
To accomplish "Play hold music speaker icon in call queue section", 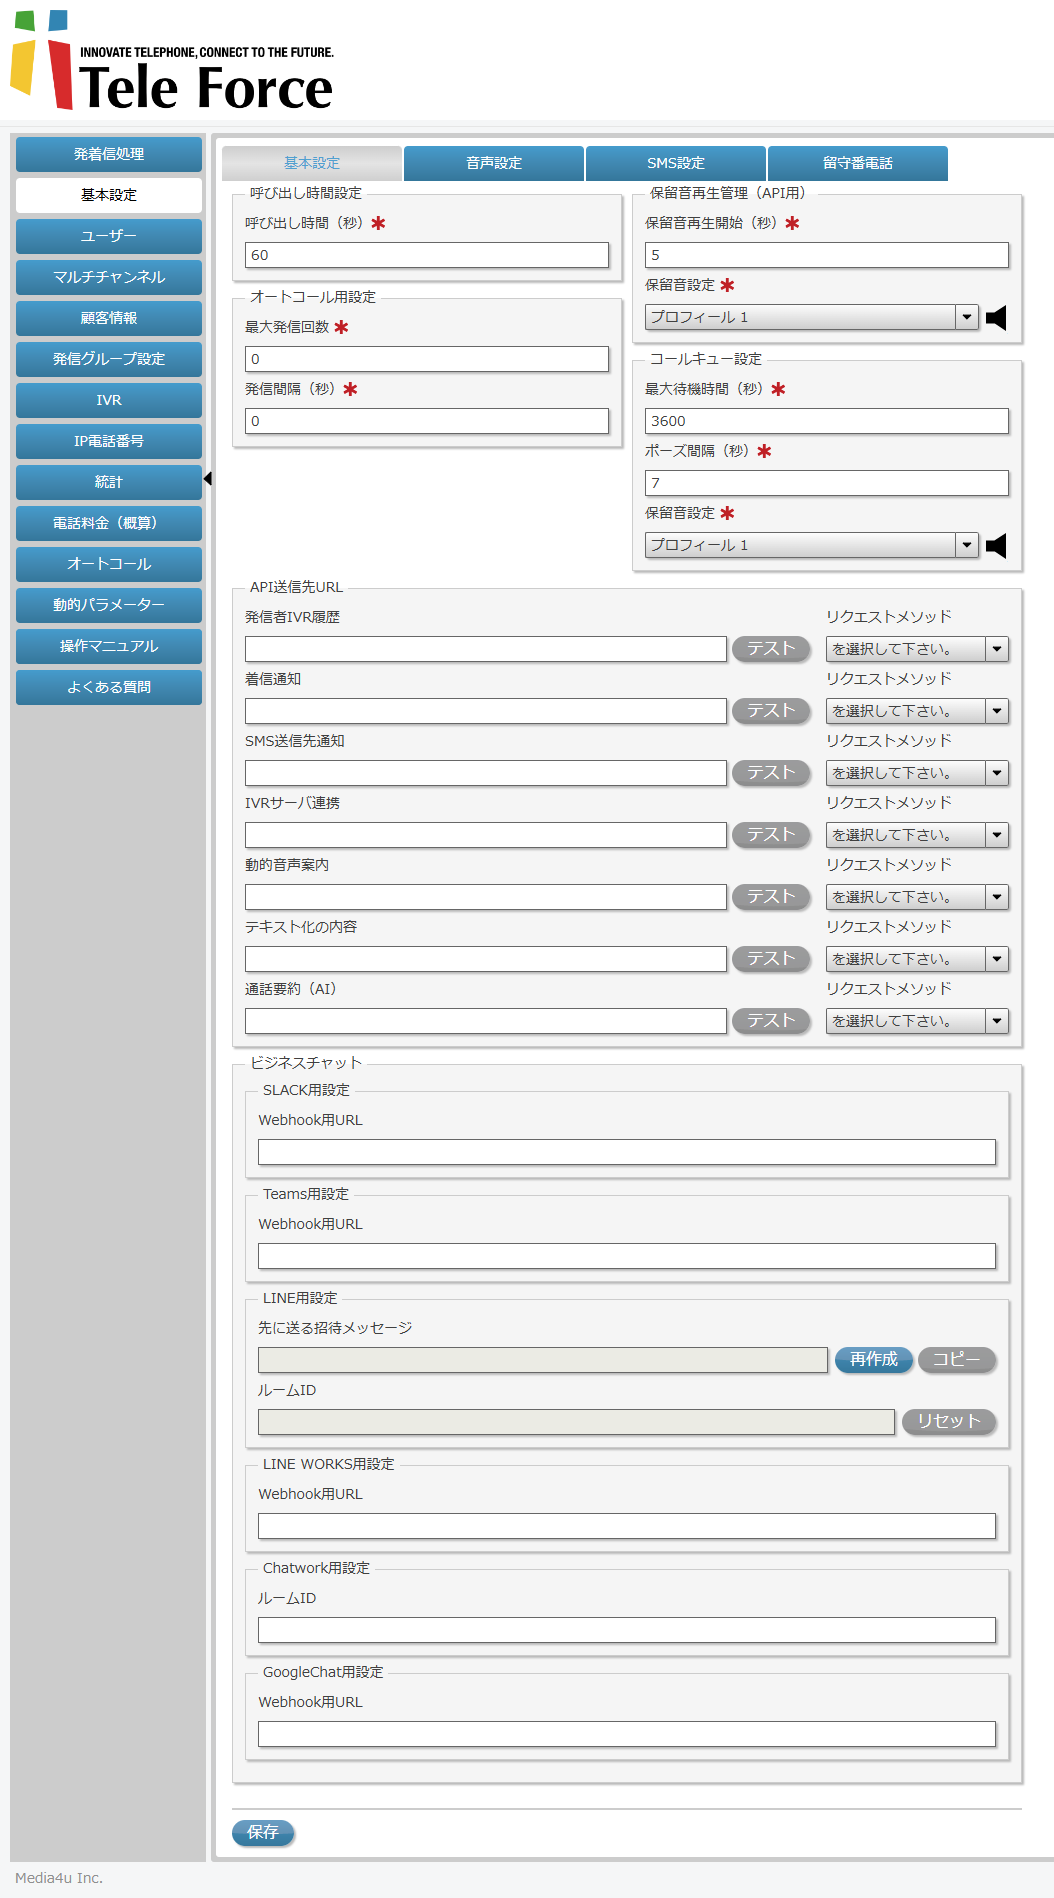I will (996, 546).
